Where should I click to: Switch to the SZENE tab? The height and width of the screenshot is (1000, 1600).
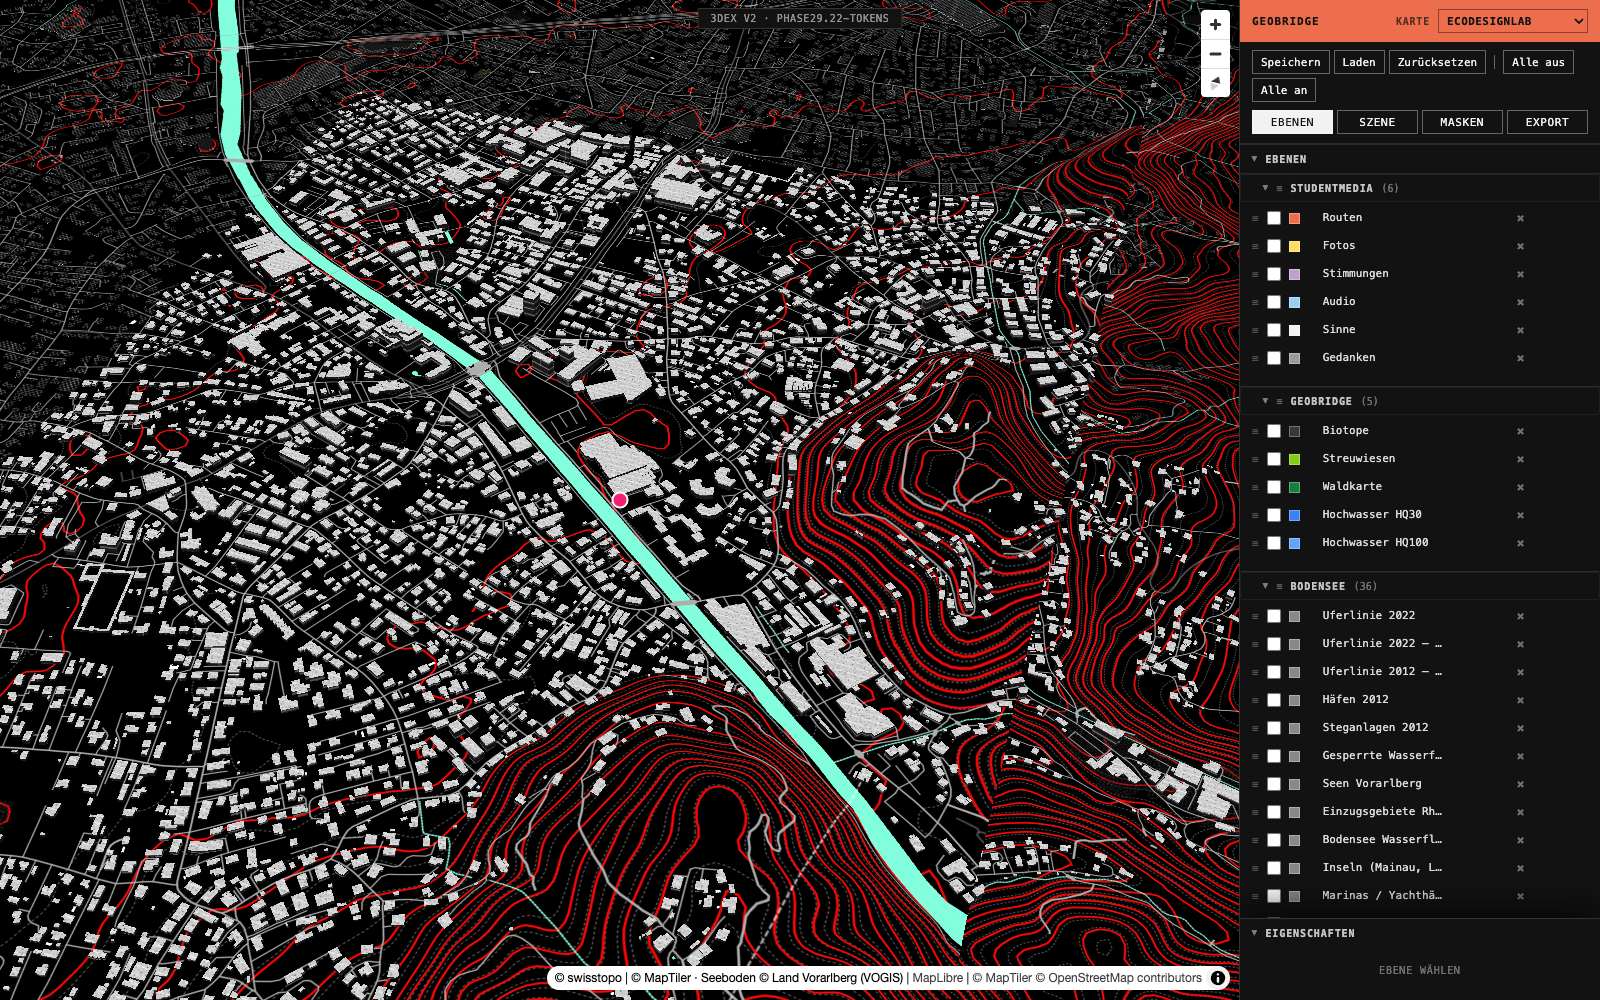click(1377, 122)
